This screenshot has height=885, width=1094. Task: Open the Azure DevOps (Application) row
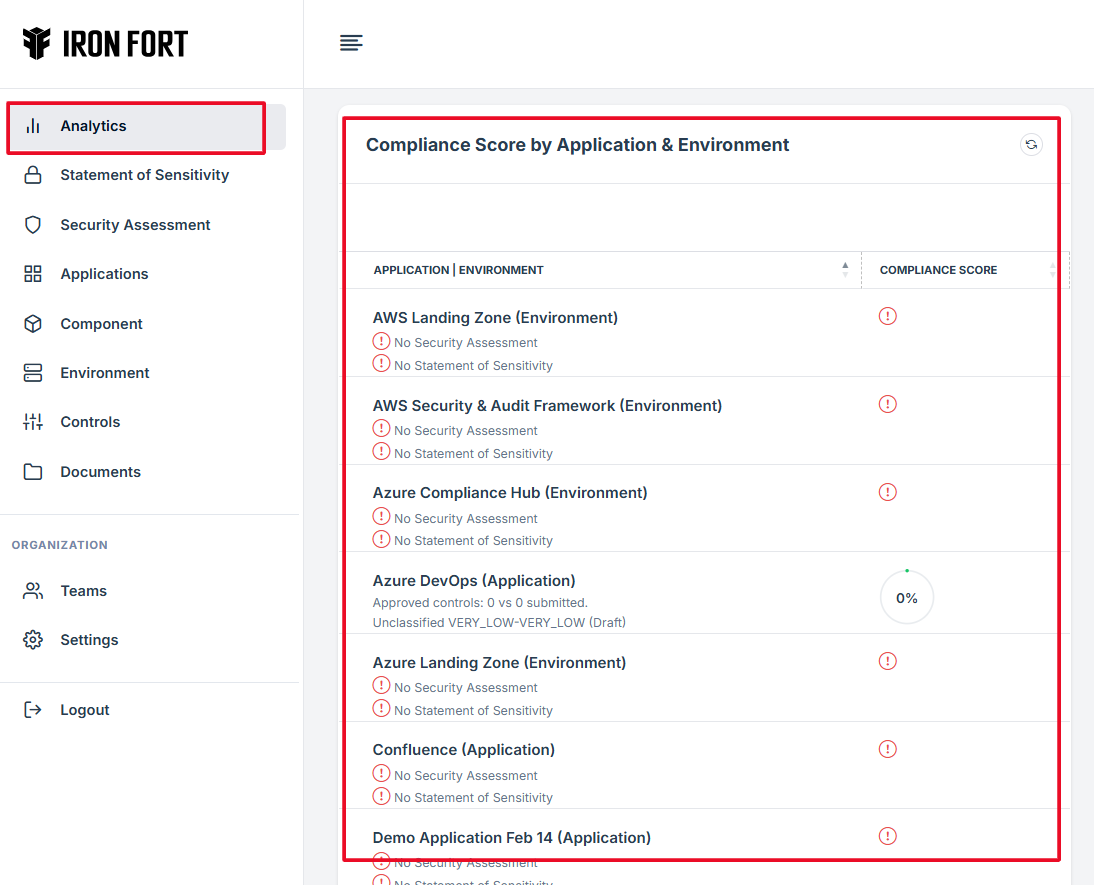point(474,581)
